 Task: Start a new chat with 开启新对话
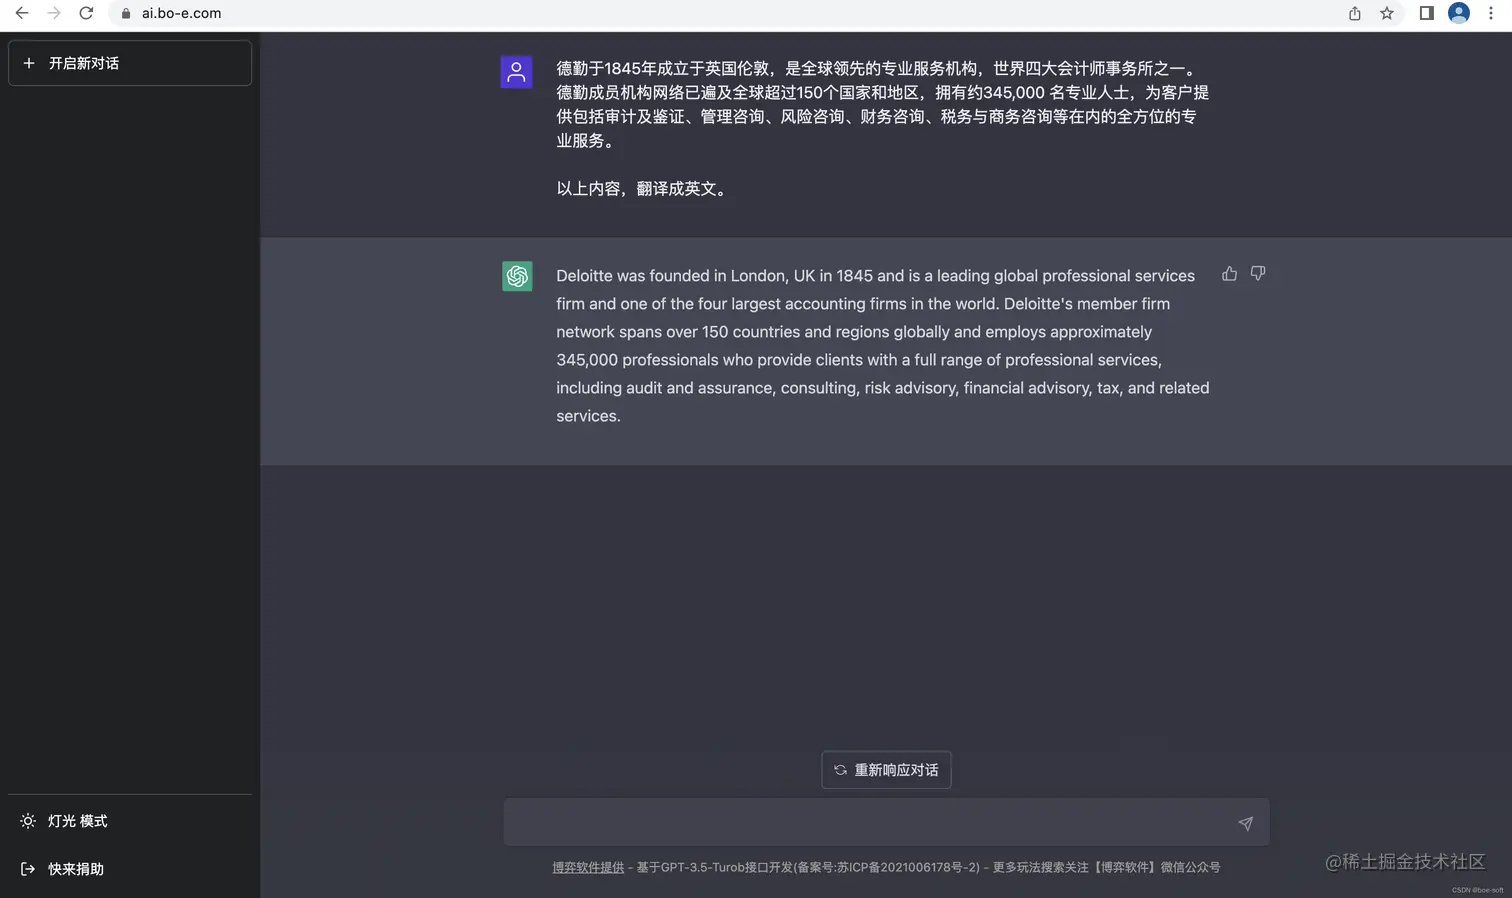point(130,63)
